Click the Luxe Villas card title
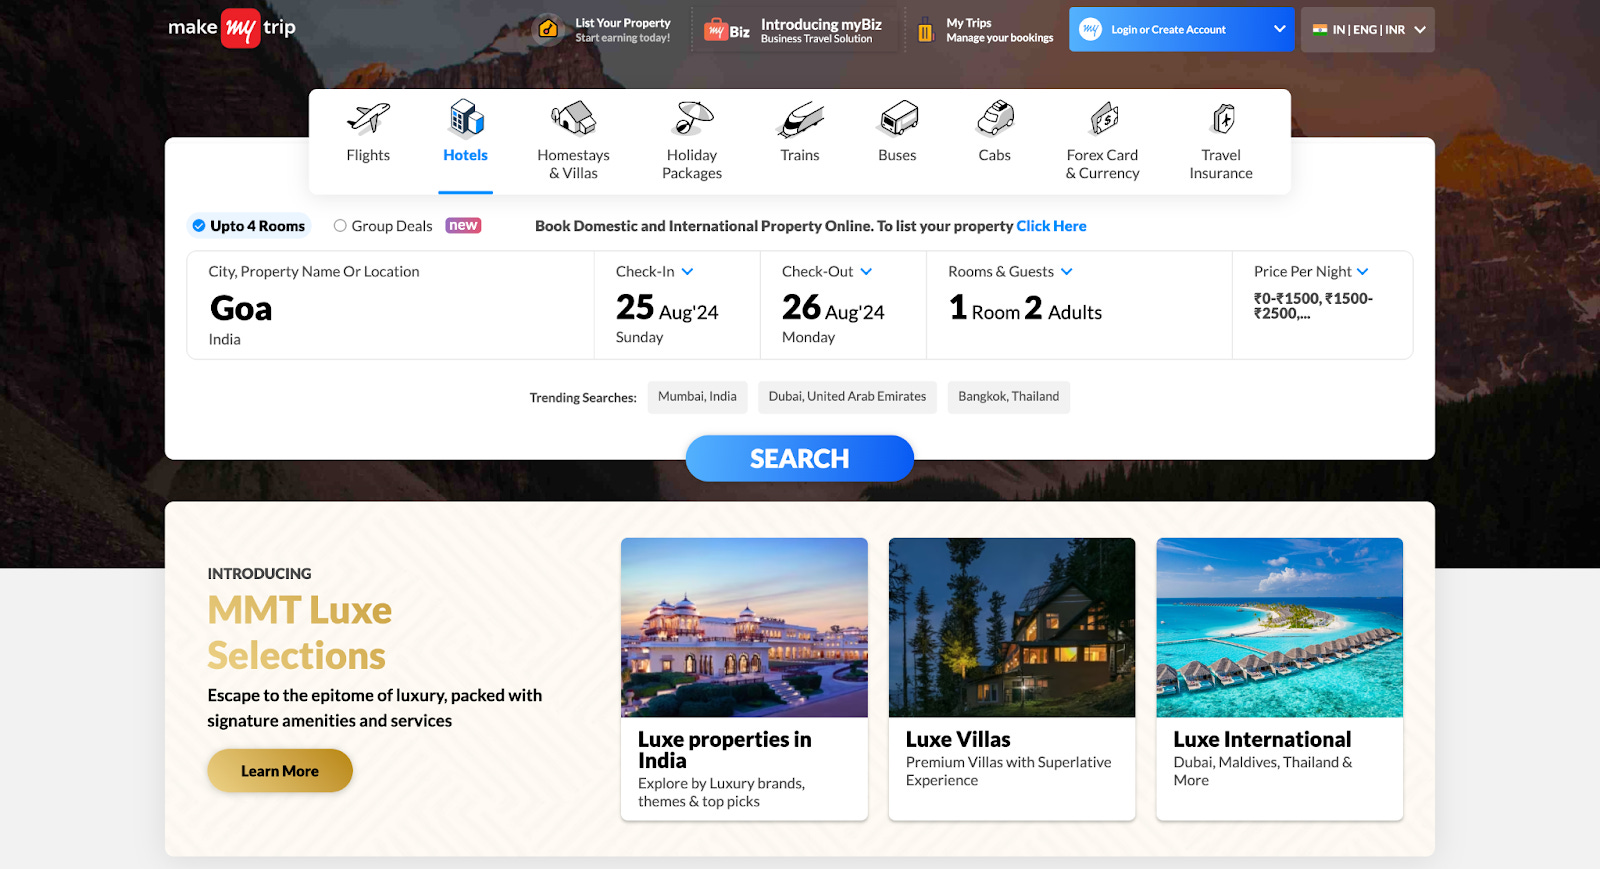 click(x=958, y=739)
